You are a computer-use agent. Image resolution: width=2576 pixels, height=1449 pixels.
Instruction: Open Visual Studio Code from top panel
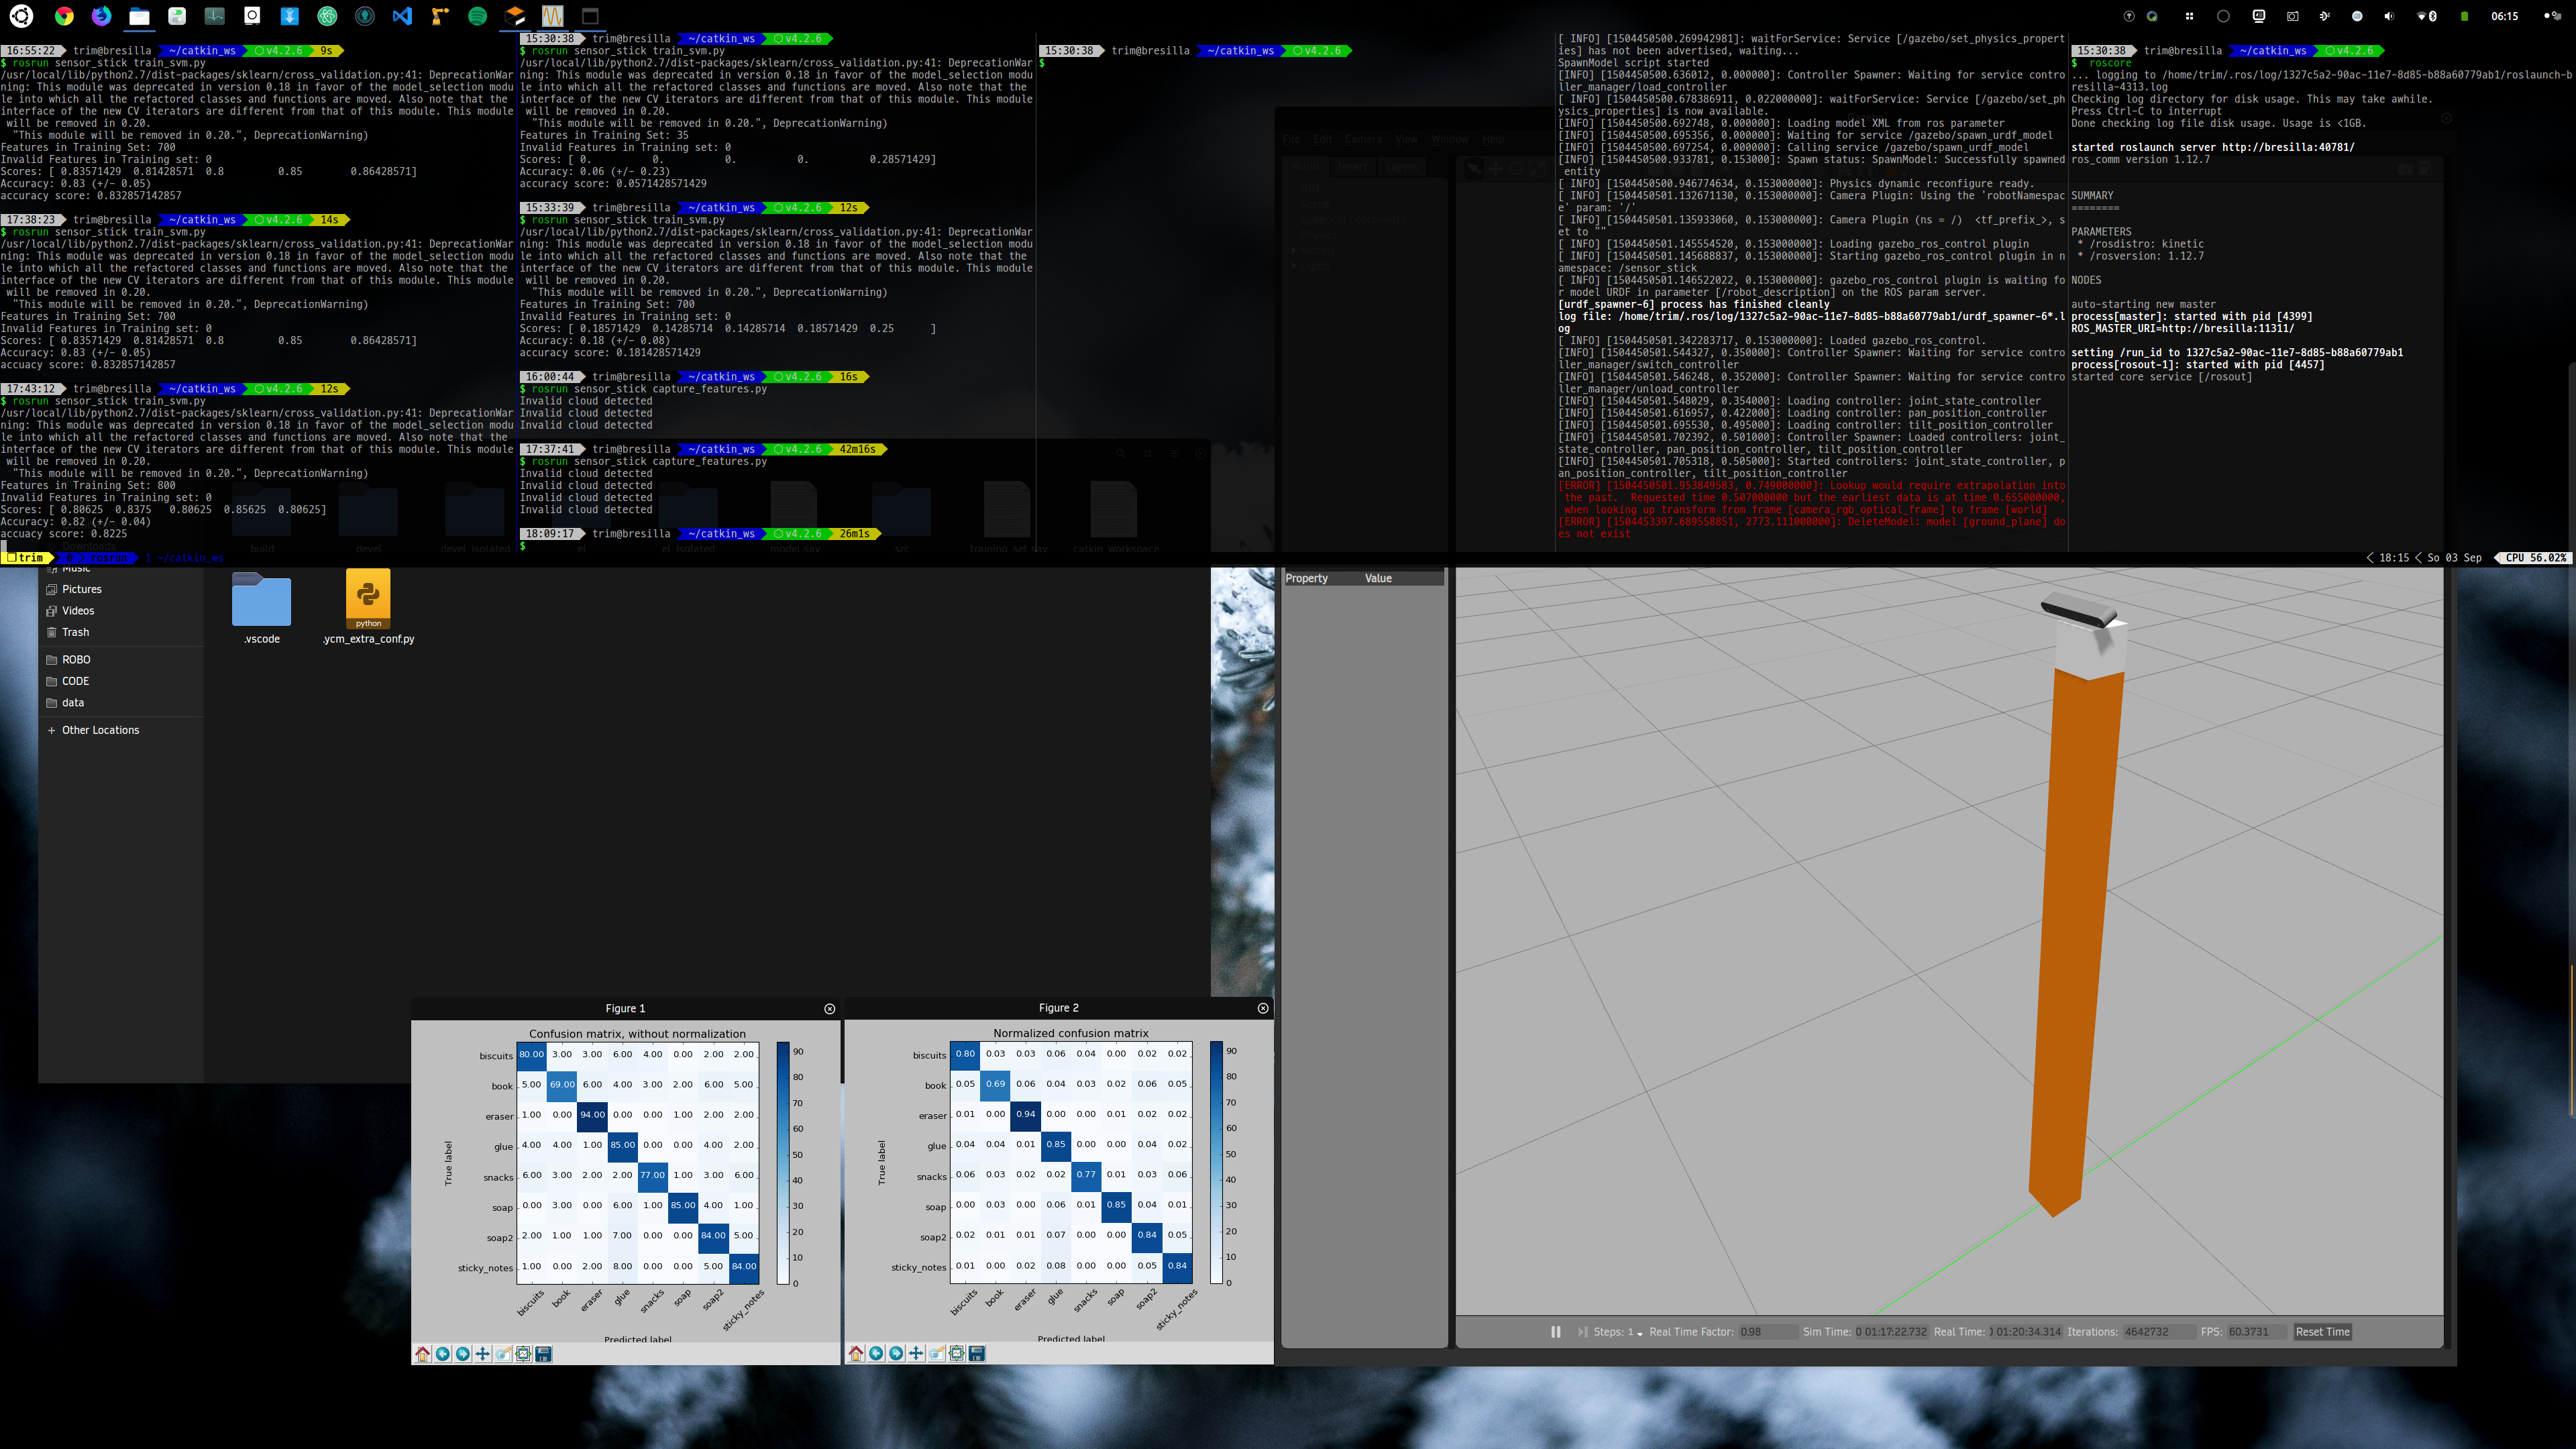click(x=402, y=16)
